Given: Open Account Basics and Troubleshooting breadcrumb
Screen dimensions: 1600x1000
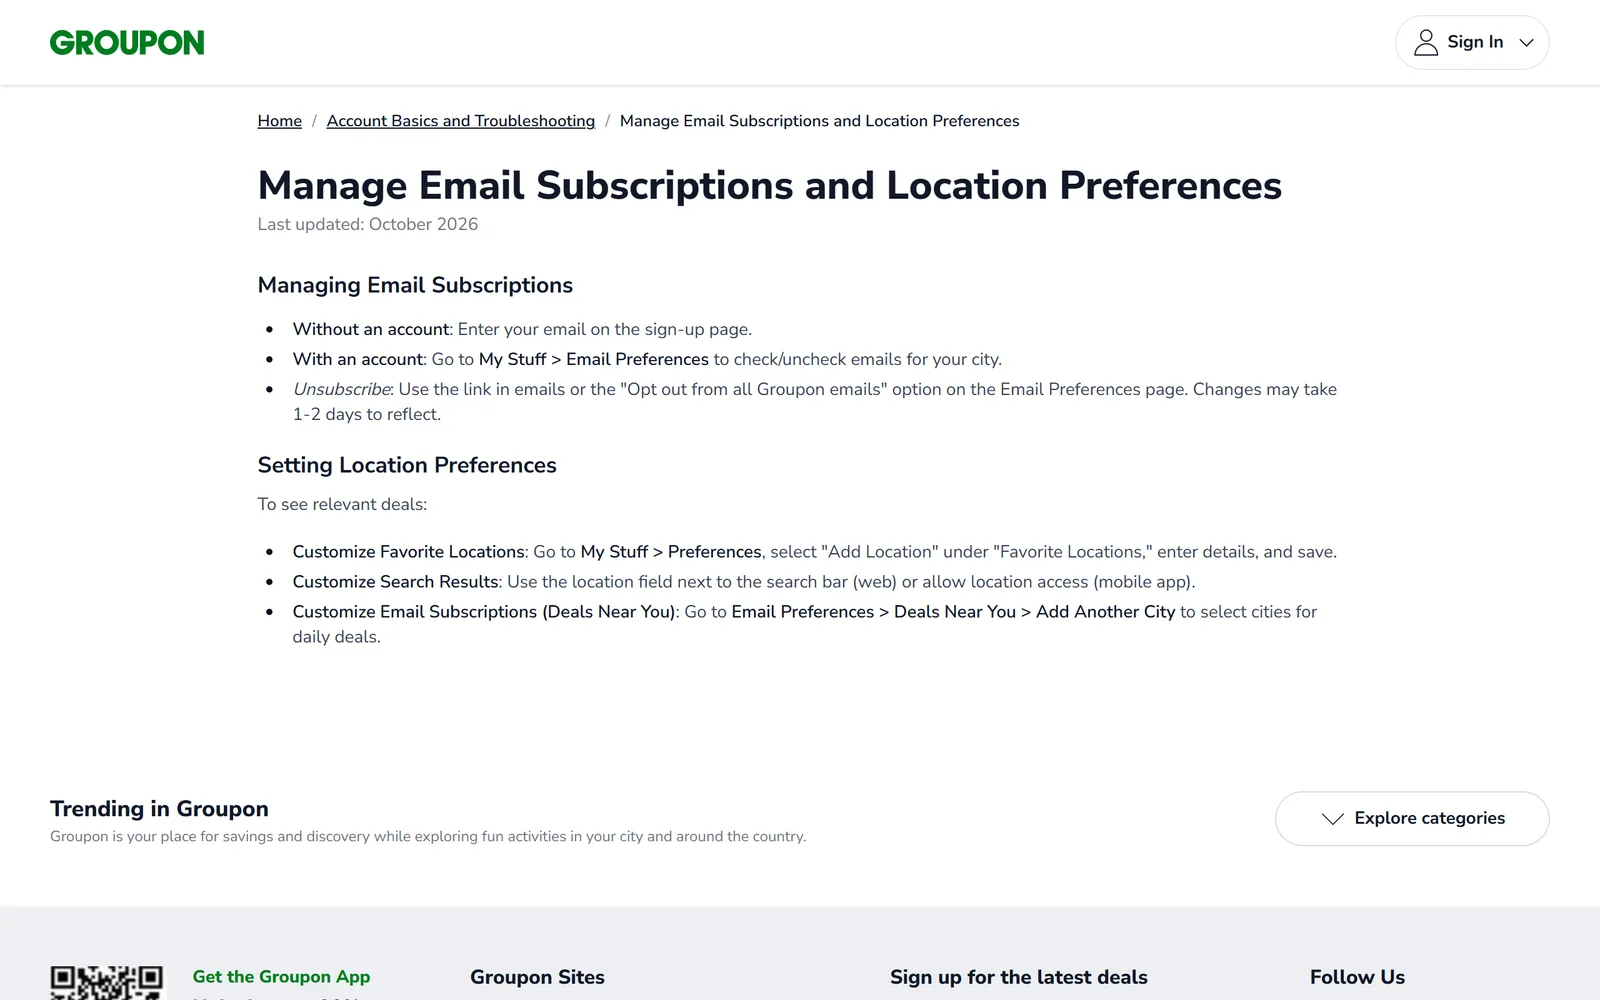Looking at the screenshot, I should [461, 121].
